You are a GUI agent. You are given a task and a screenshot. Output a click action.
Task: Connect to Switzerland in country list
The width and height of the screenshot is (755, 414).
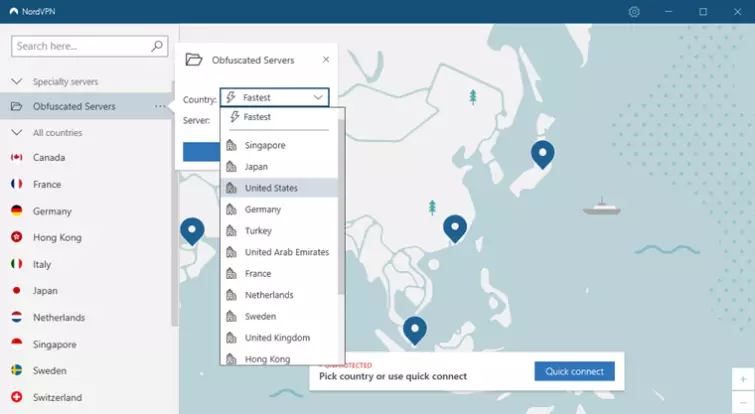(x=57, y=398)
